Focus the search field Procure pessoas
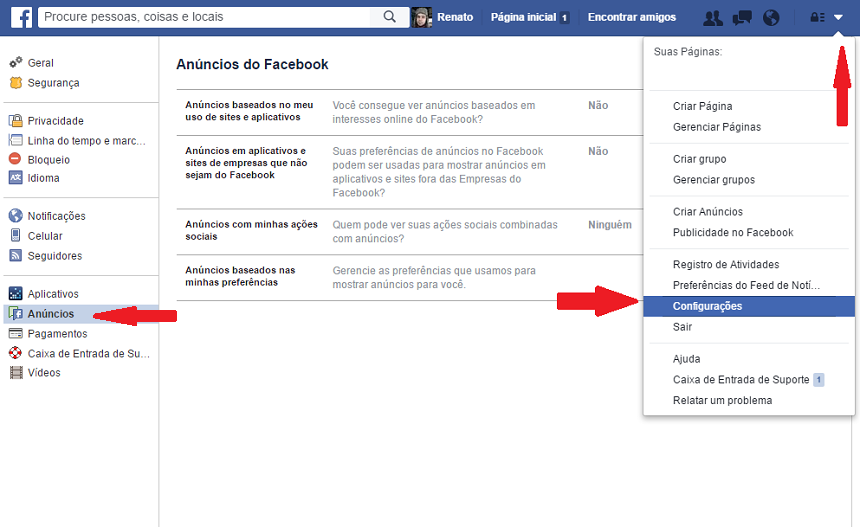Viewport: 860px width, 527px height. point(204,17)
